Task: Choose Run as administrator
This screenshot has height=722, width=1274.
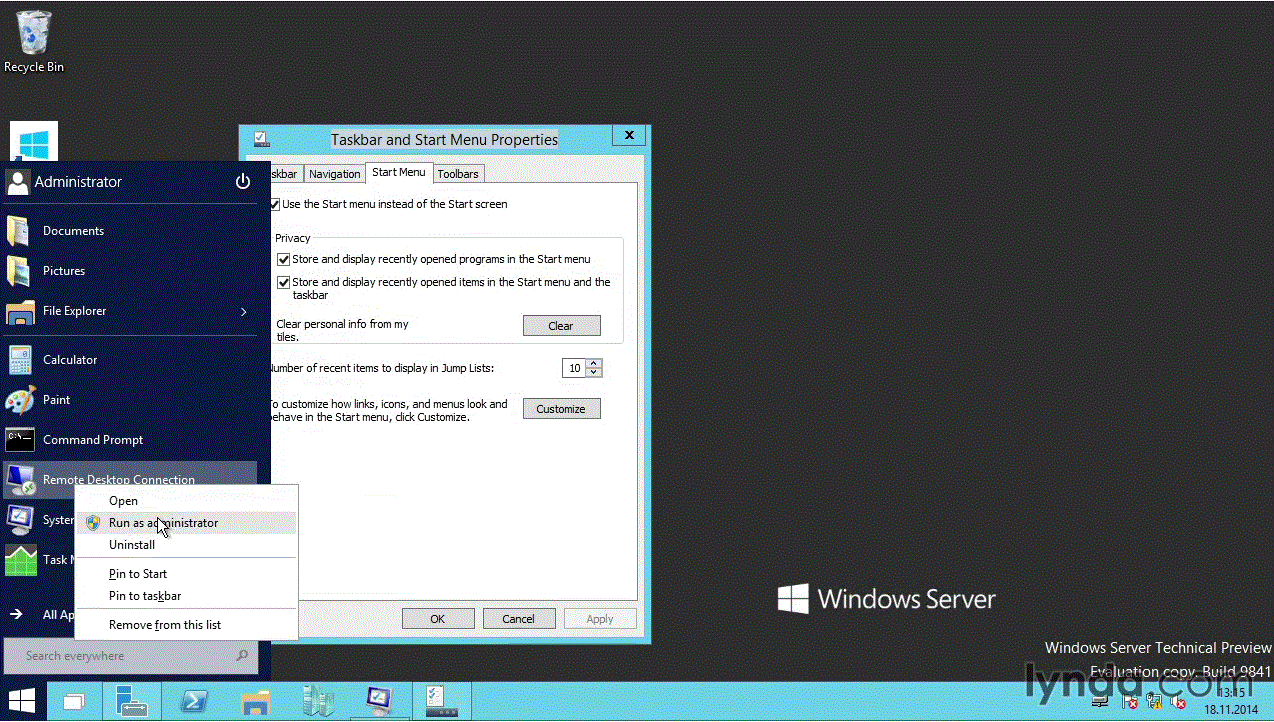Action: [x=187, y=523]
